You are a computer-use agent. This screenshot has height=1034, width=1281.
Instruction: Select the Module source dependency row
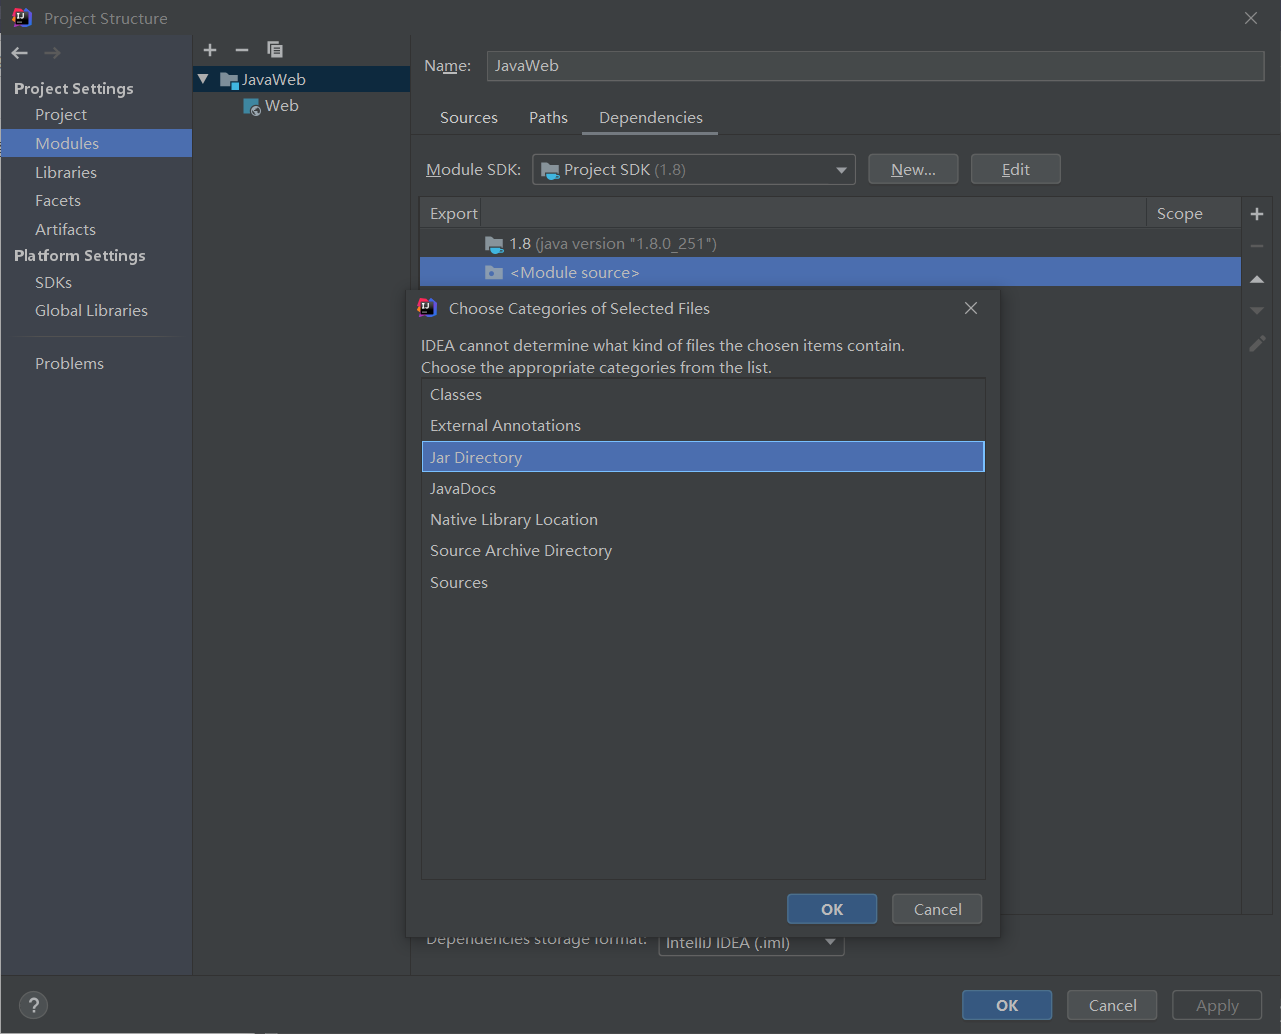pos(830,272)
